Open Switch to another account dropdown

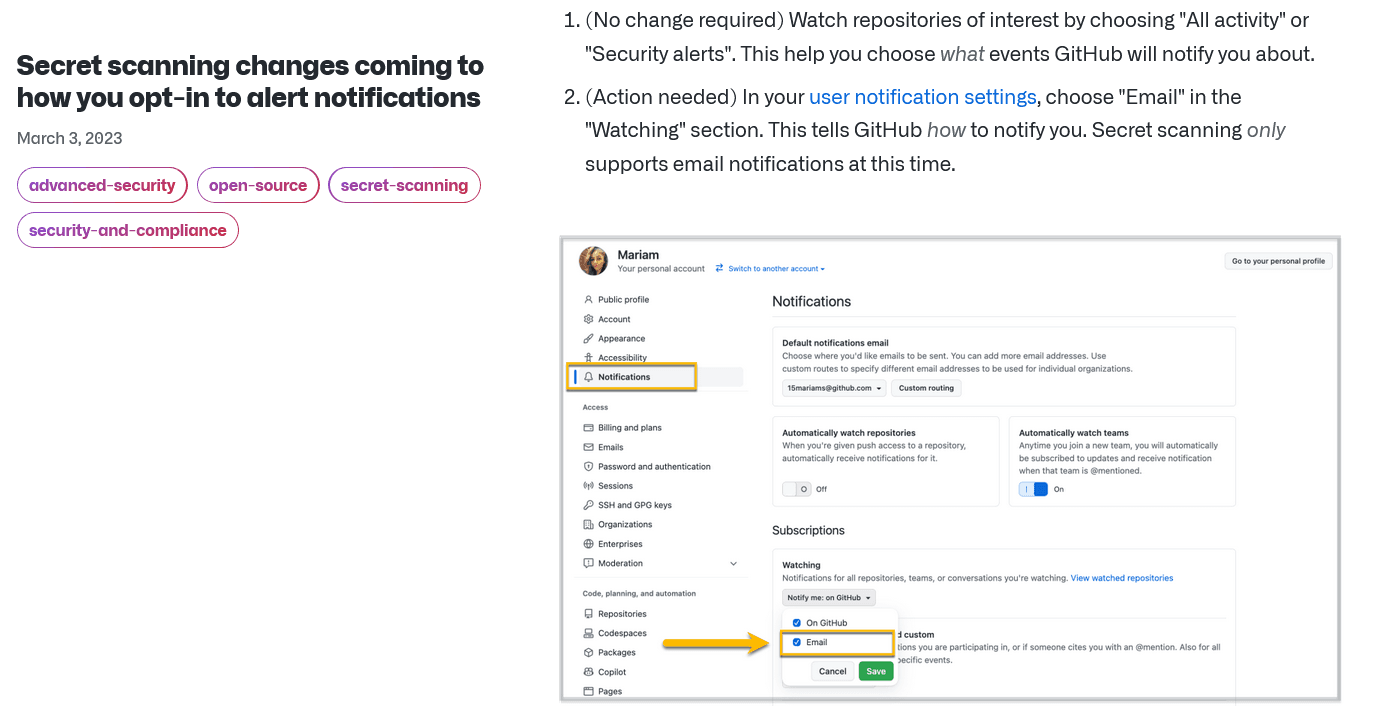[771, 269]
